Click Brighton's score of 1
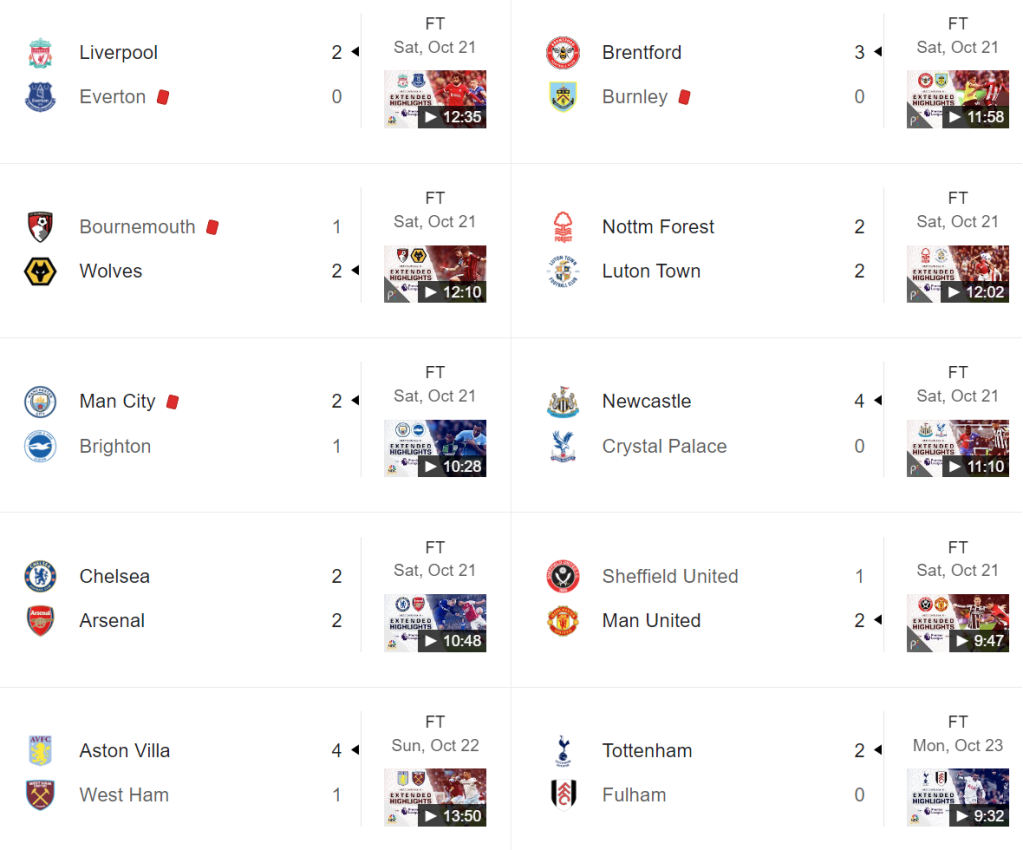The image size is (1023, 850). (x=337, y=446)
